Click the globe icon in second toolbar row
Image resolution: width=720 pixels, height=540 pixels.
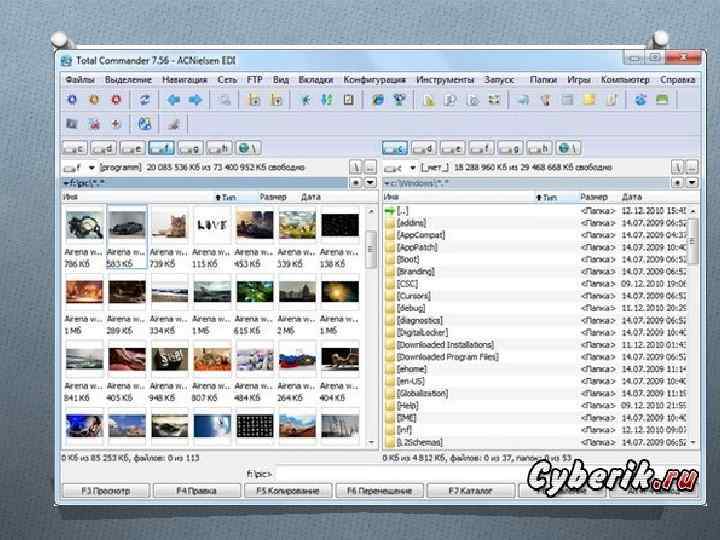pos(145,124)
